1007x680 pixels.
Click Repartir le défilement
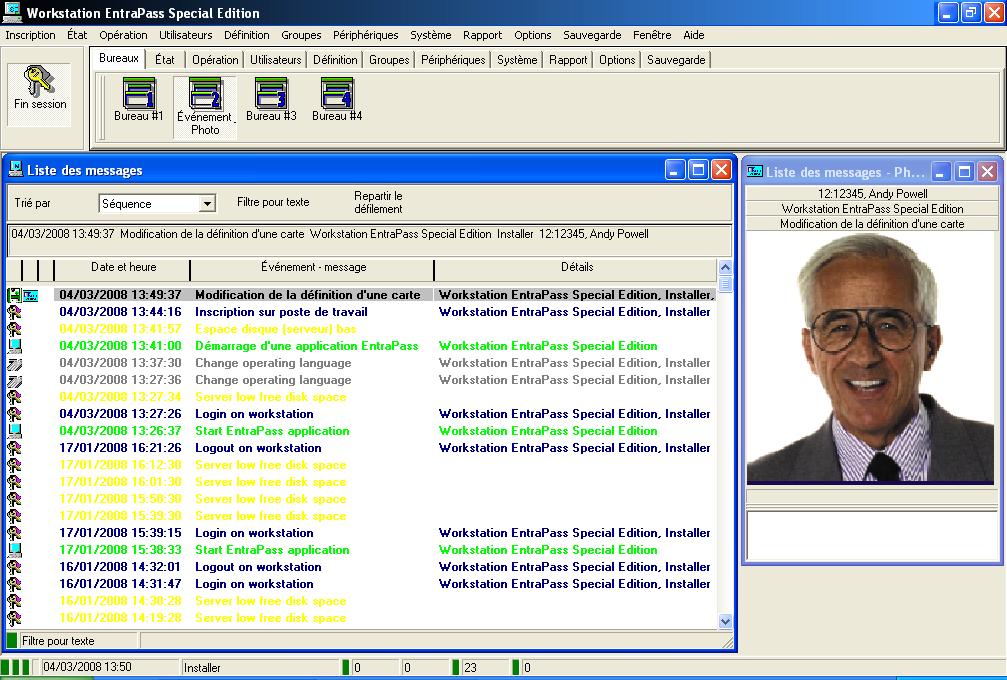(378, 202)
